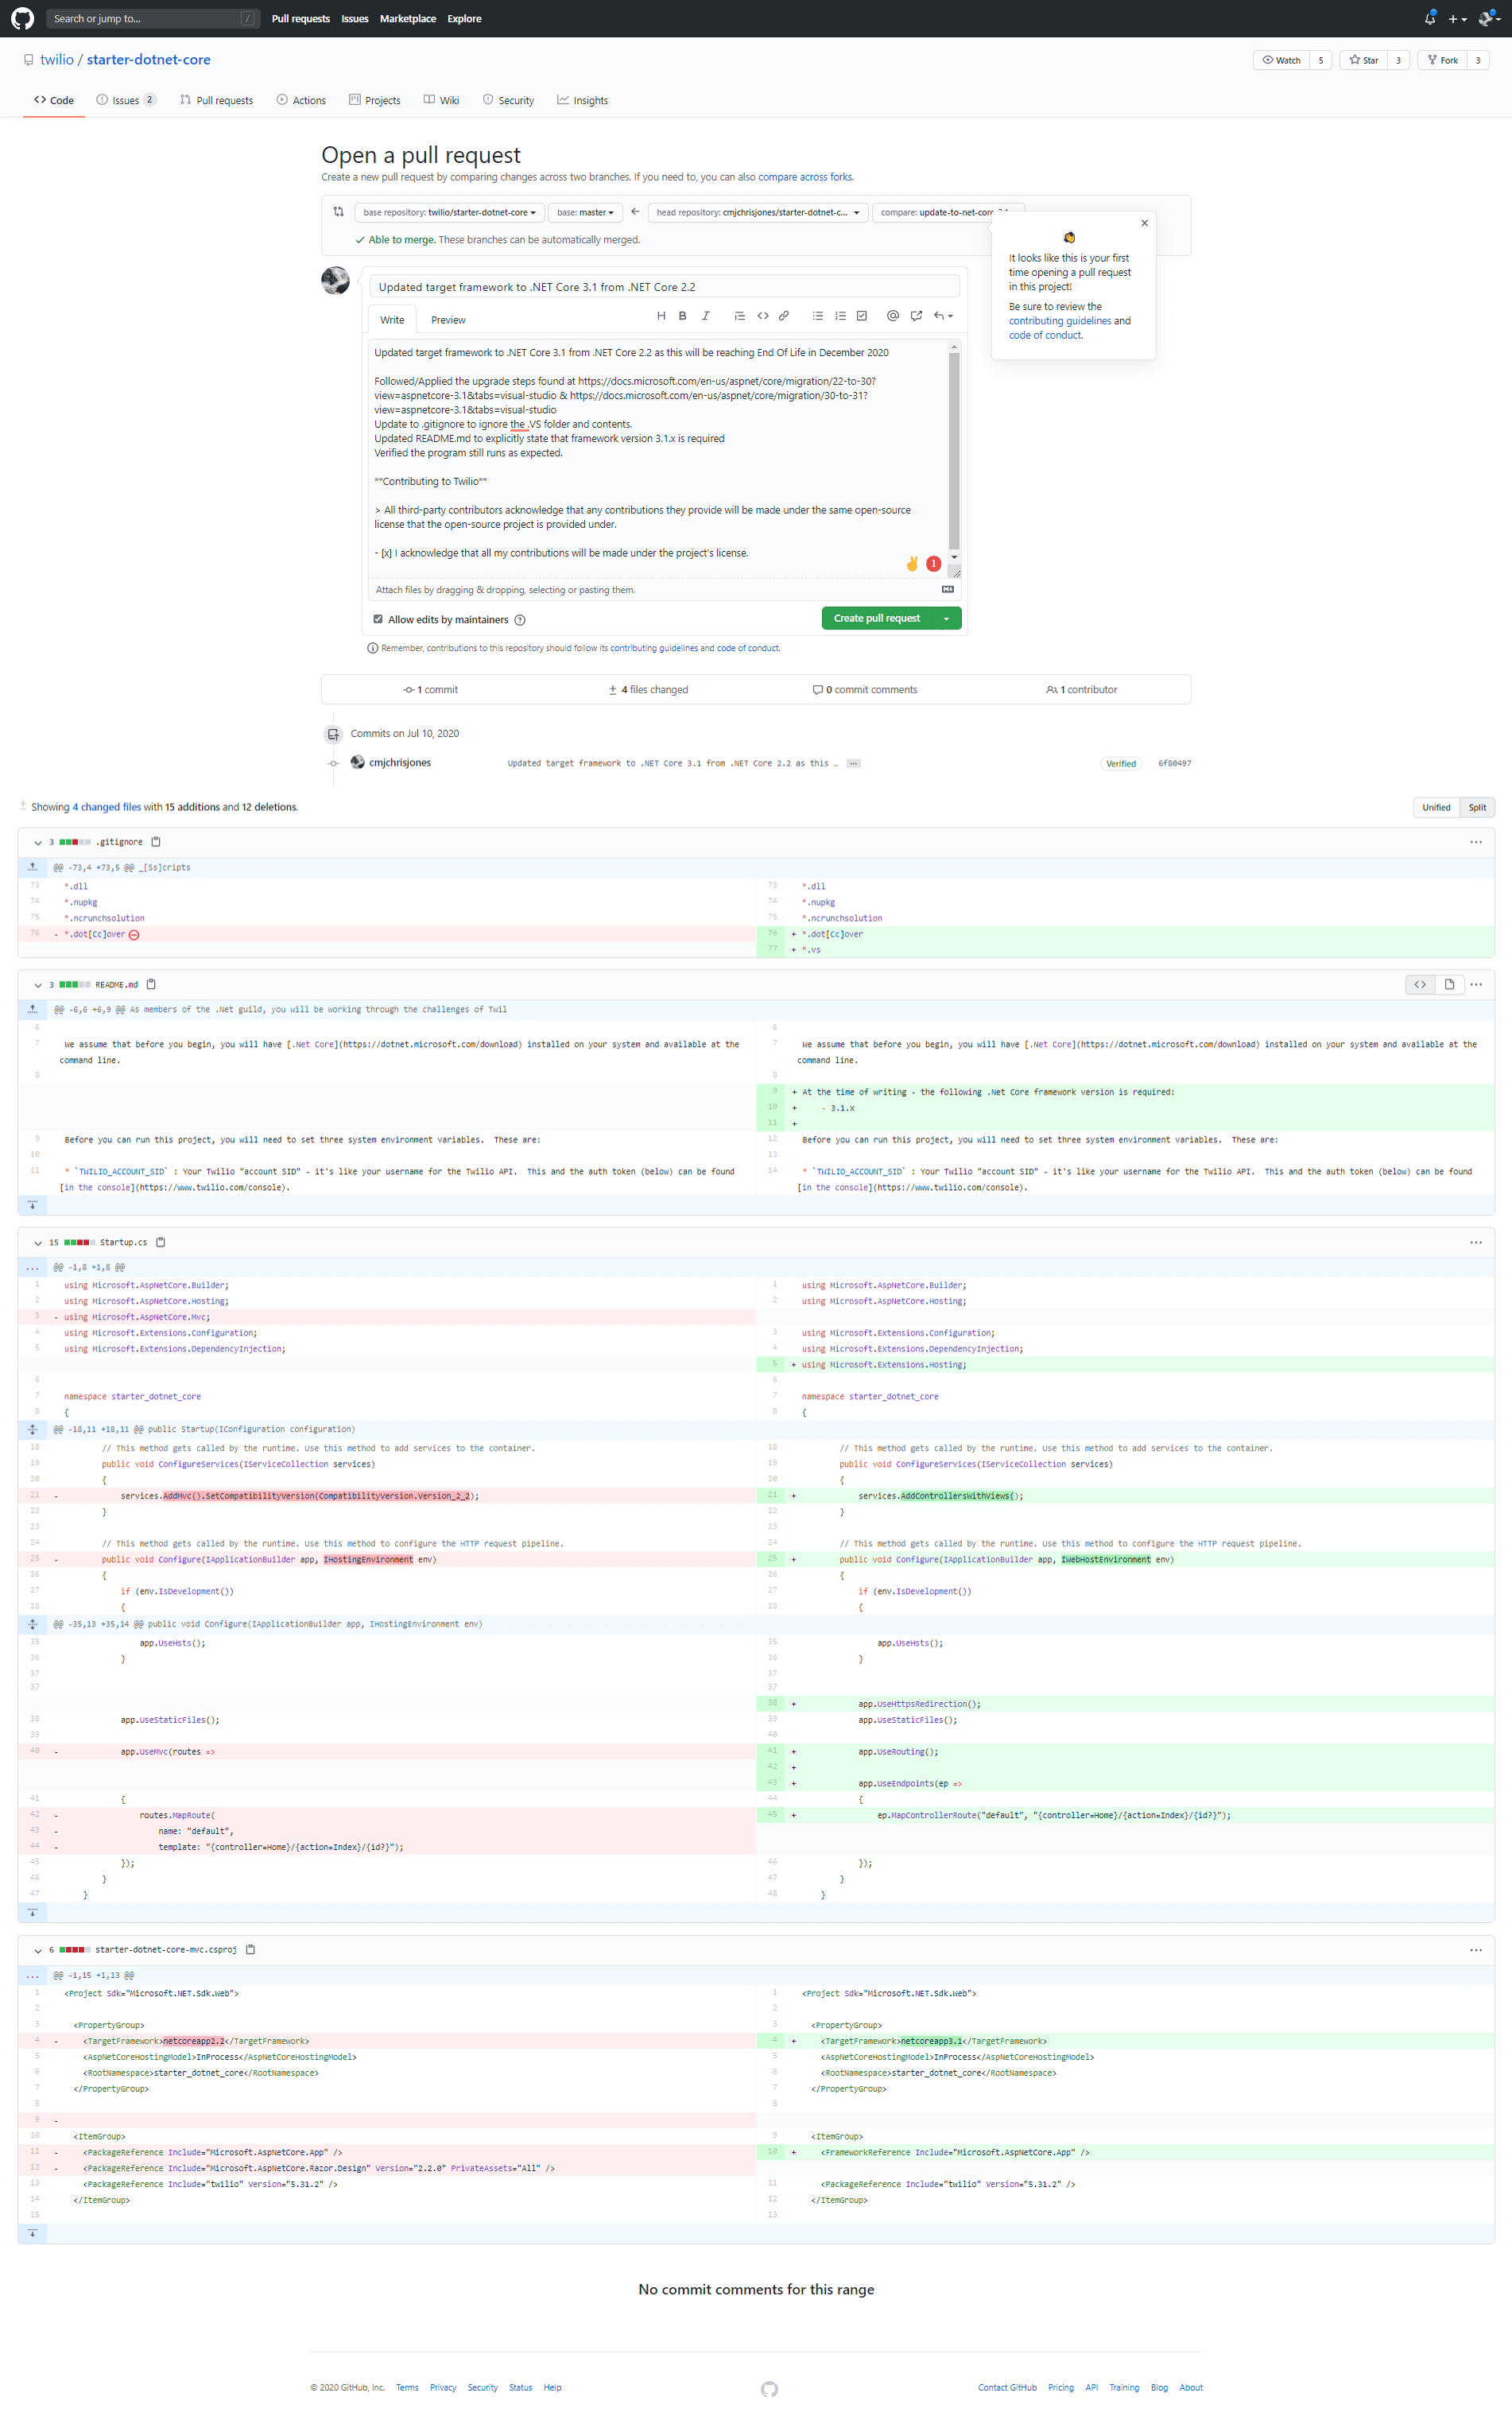Open saved replies dropdown in editor
Viewport: 1512px width, 2420px height.
tap(943, 316)
